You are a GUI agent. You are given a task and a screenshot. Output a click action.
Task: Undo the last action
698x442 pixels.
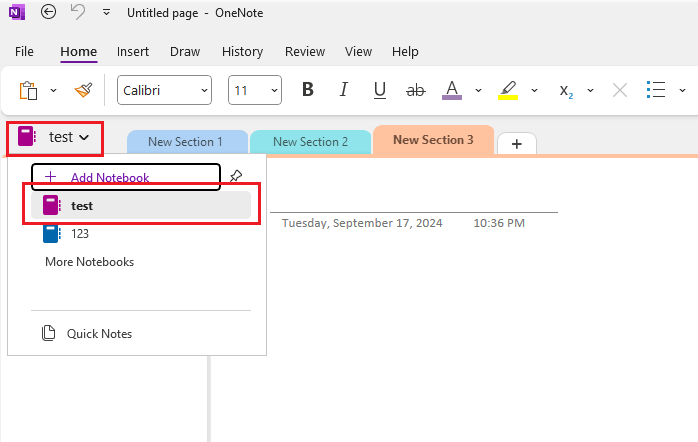(x=78, y=12)
